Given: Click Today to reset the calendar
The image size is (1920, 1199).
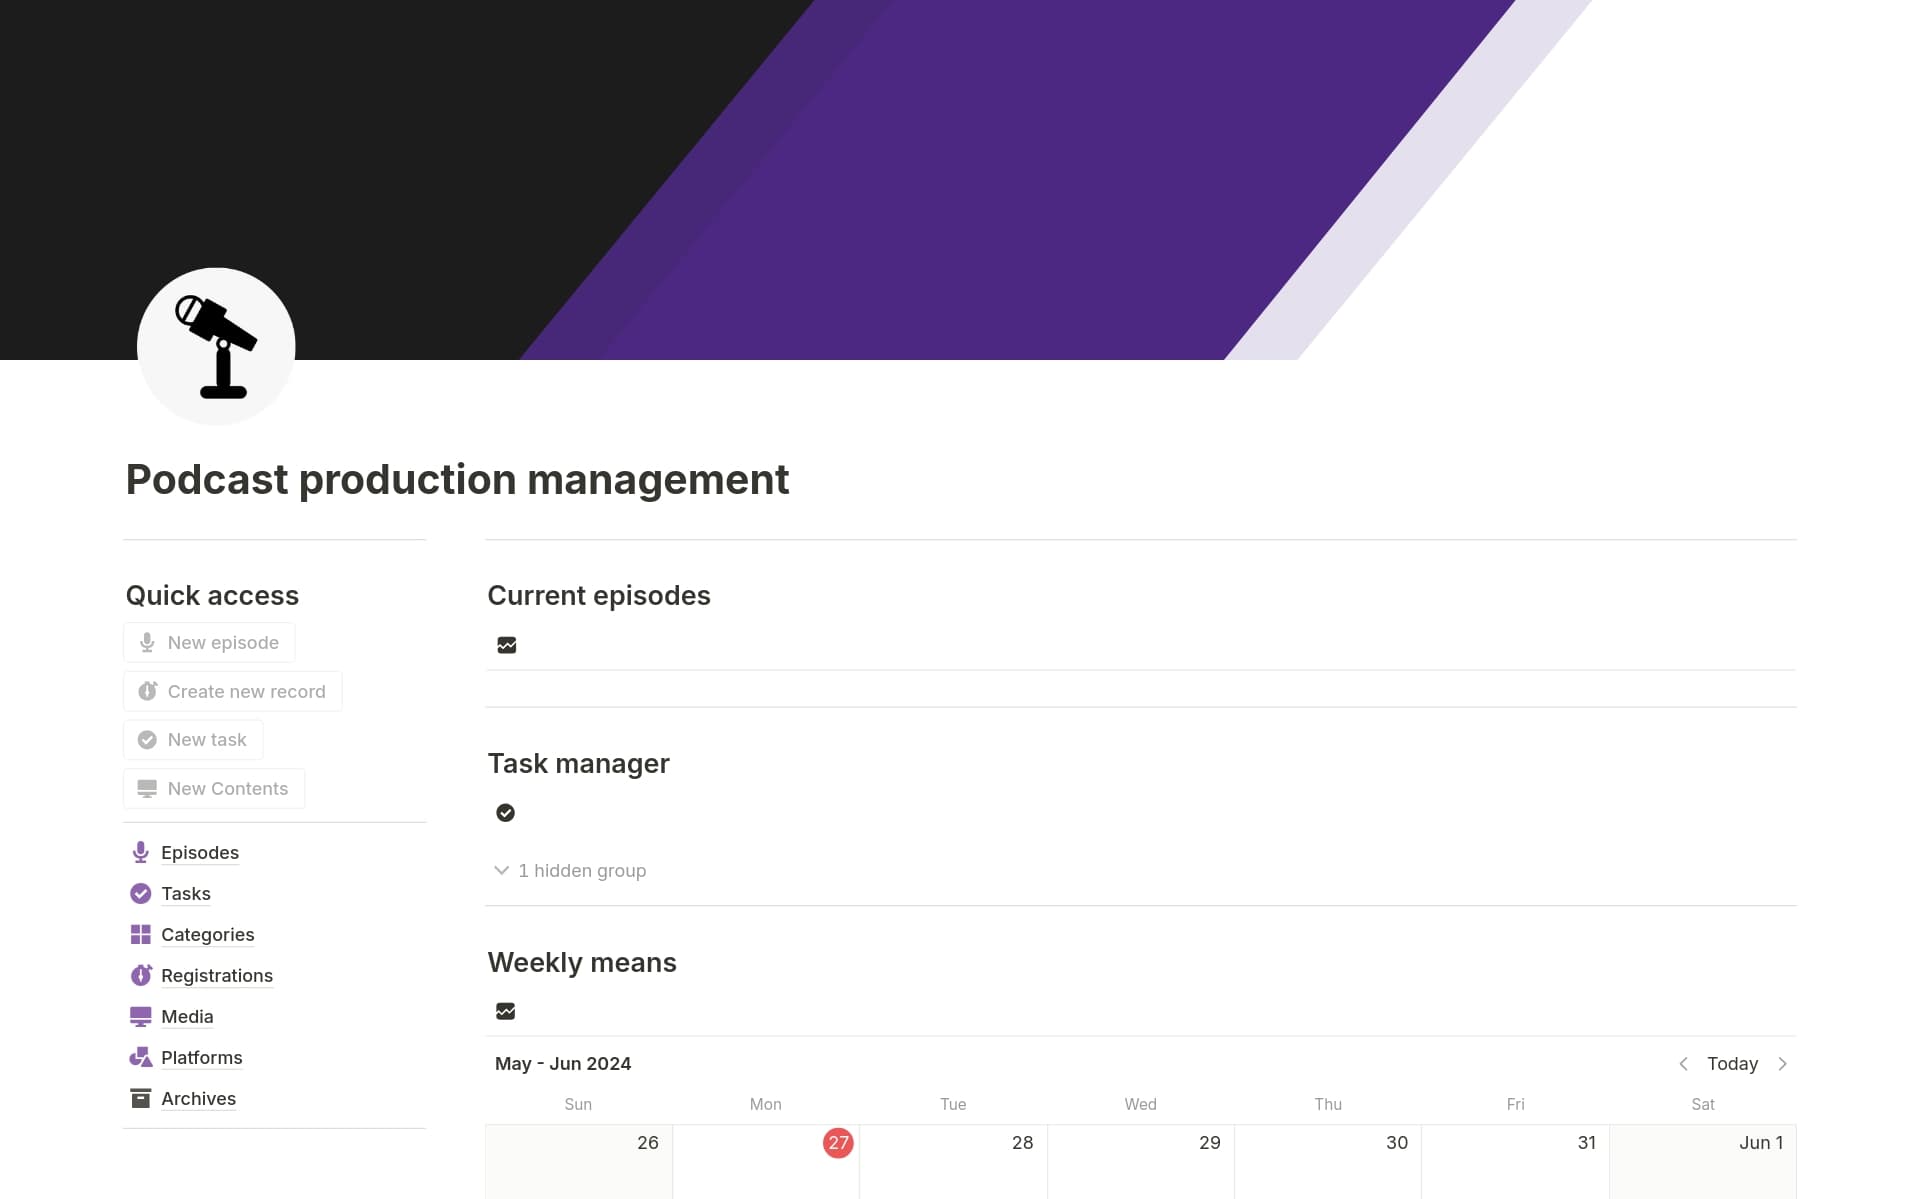Looking at the screenshot, I should tap(1732, 1064).
